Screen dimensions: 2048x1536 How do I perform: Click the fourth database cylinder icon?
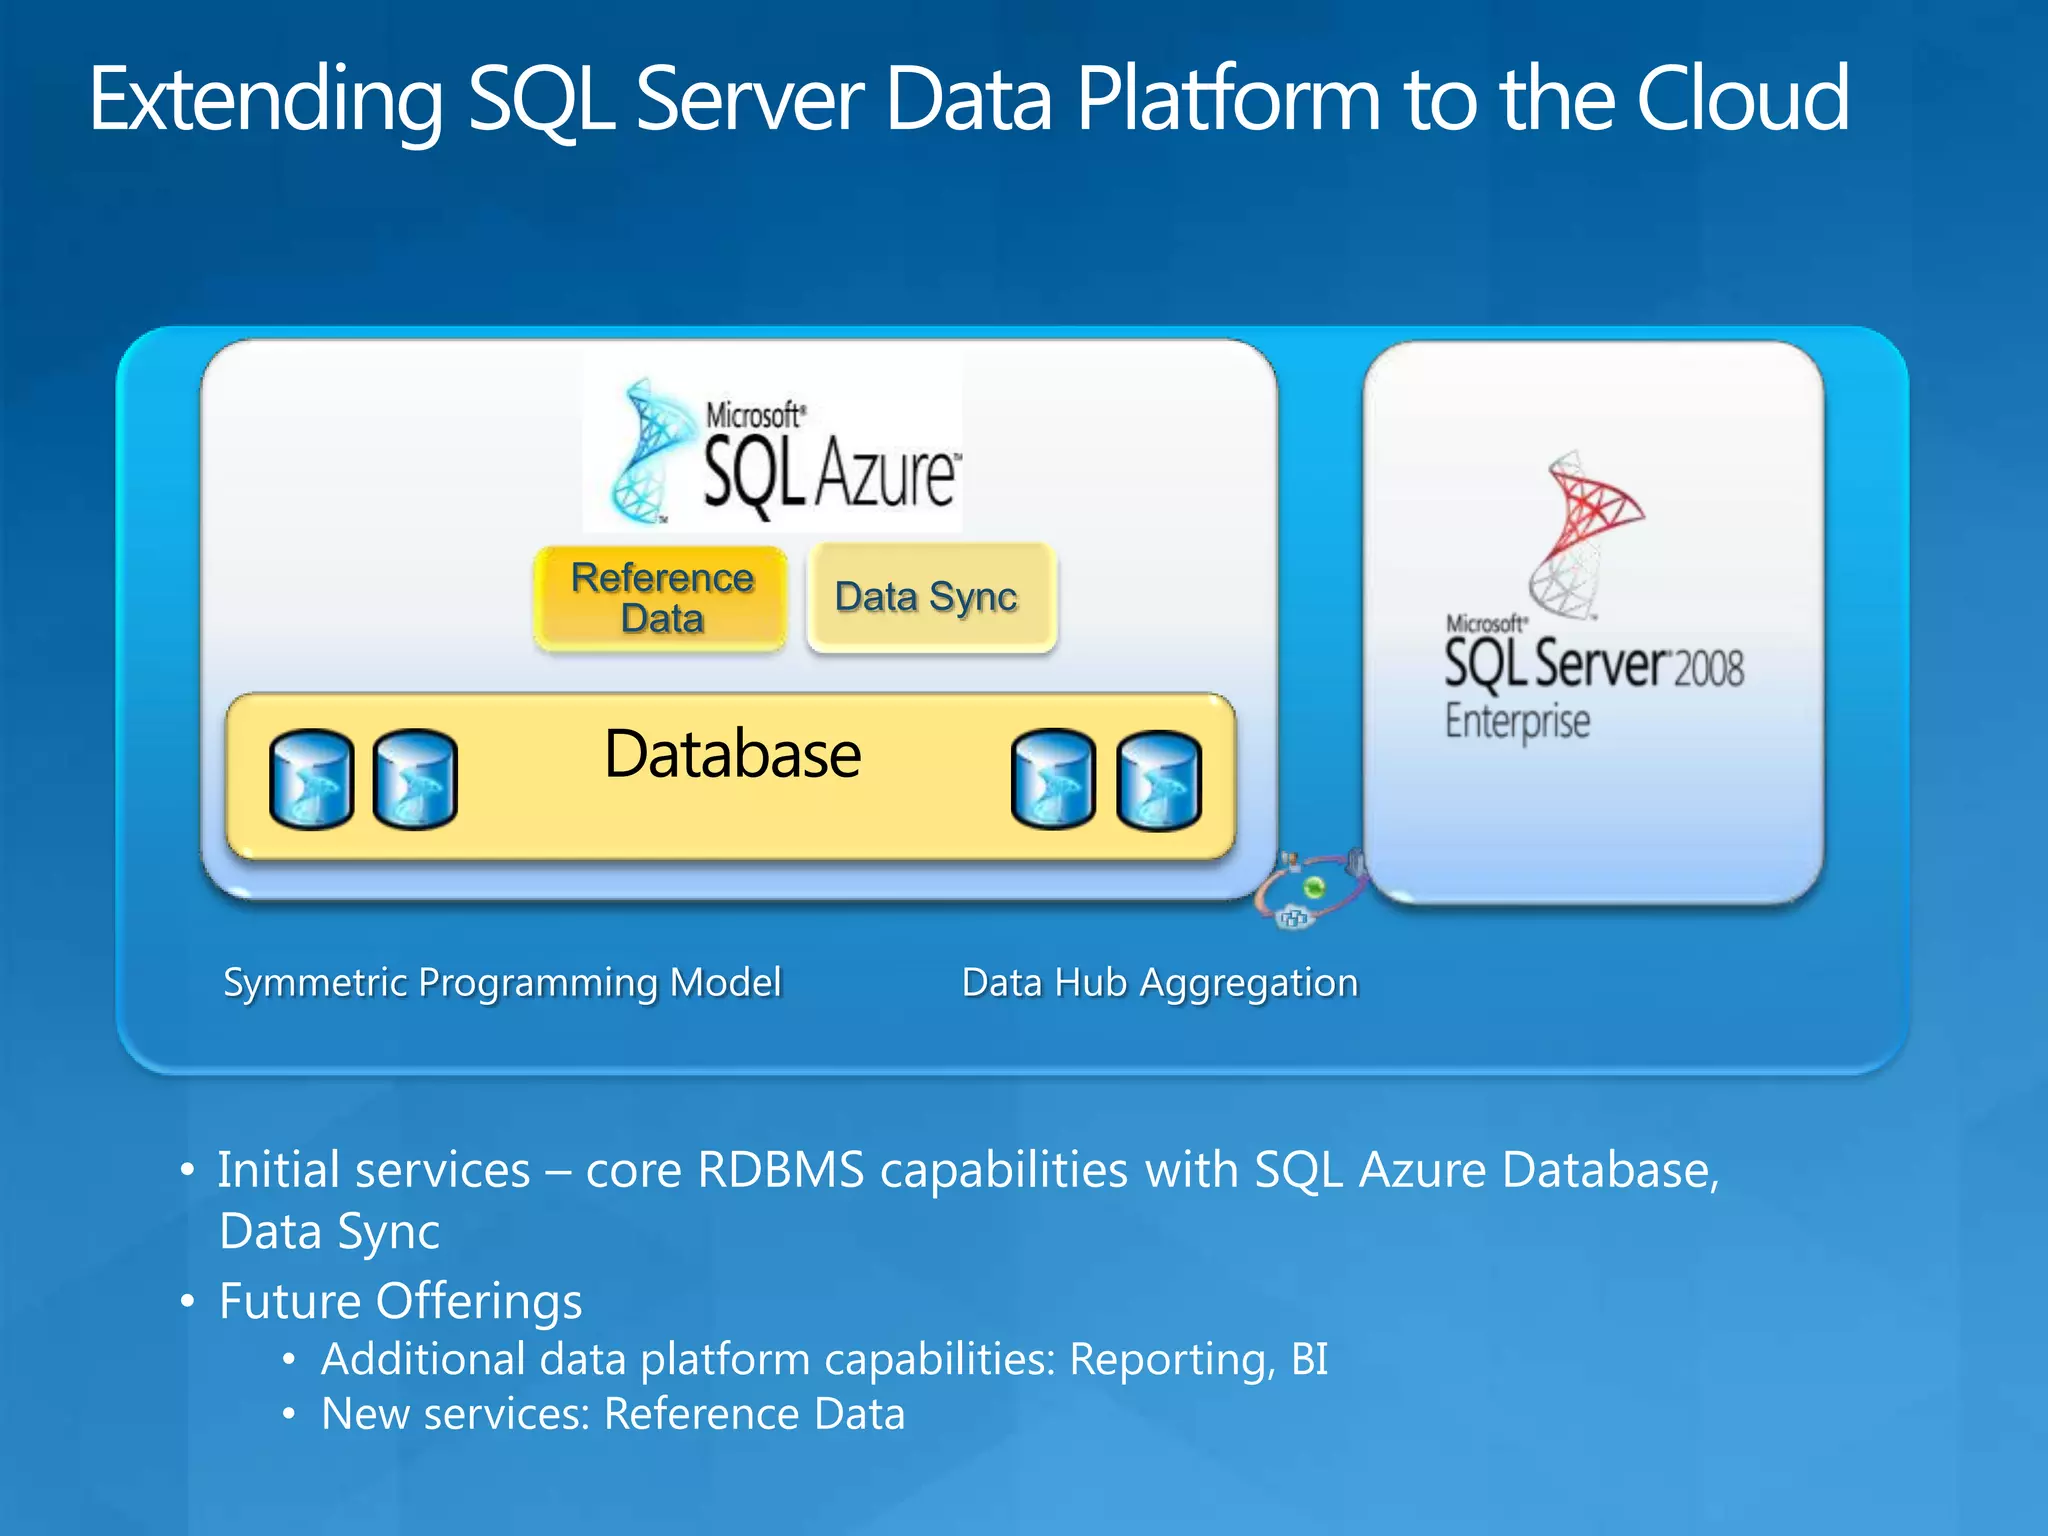(x=1158, y=780)
